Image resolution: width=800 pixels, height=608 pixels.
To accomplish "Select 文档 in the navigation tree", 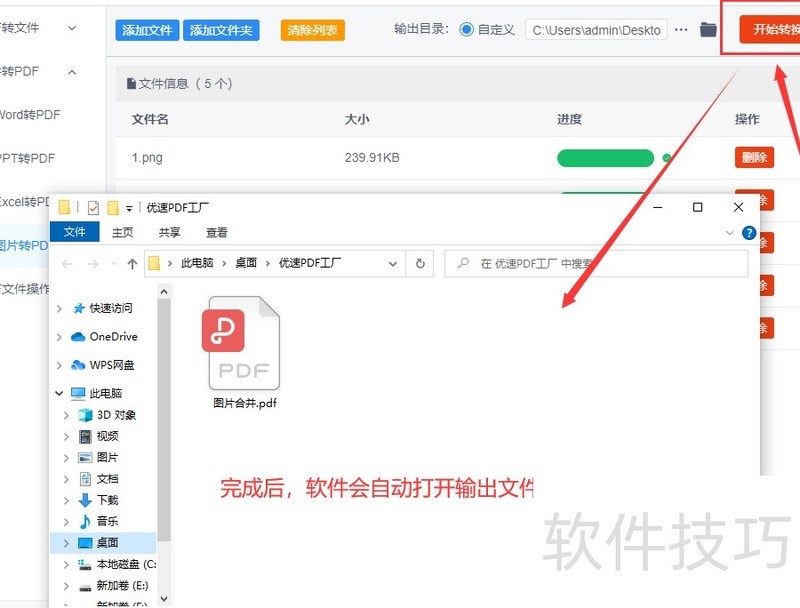I will tap(107, 479).
